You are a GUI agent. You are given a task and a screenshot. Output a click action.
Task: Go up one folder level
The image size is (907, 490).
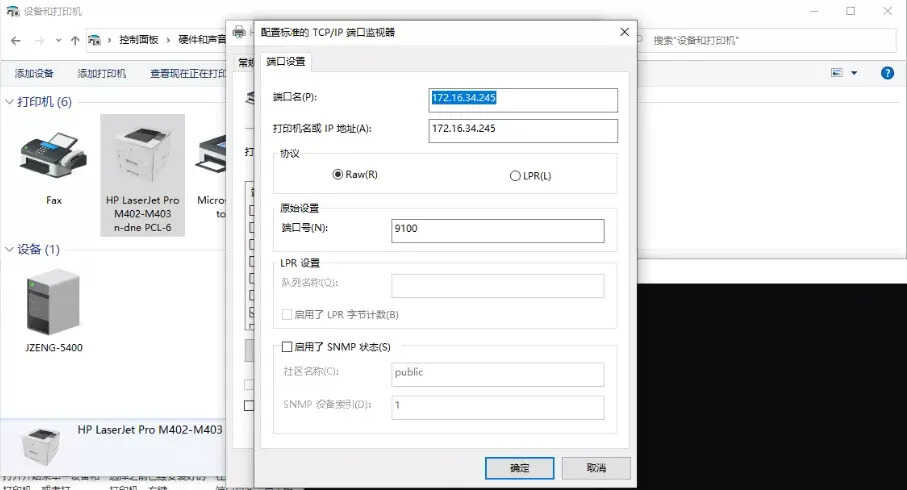[75, 41]
